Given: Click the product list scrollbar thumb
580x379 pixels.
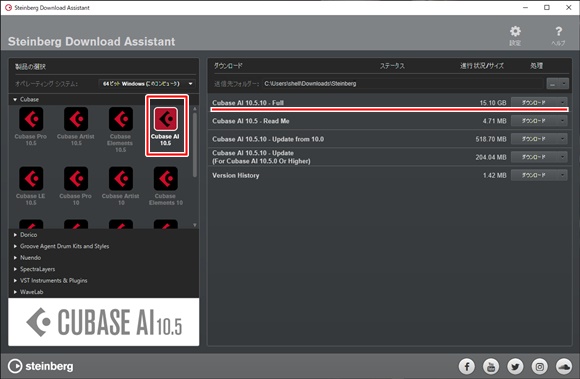Looking at the screenshot, I should click(195, 145).
